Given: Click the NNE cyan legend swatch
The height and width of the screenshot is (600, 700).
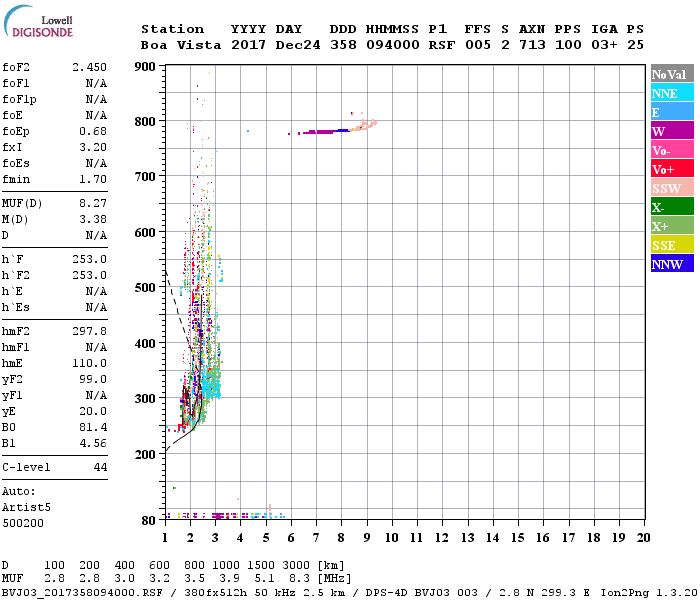Looking at the screenshot, I should point(669,93).
